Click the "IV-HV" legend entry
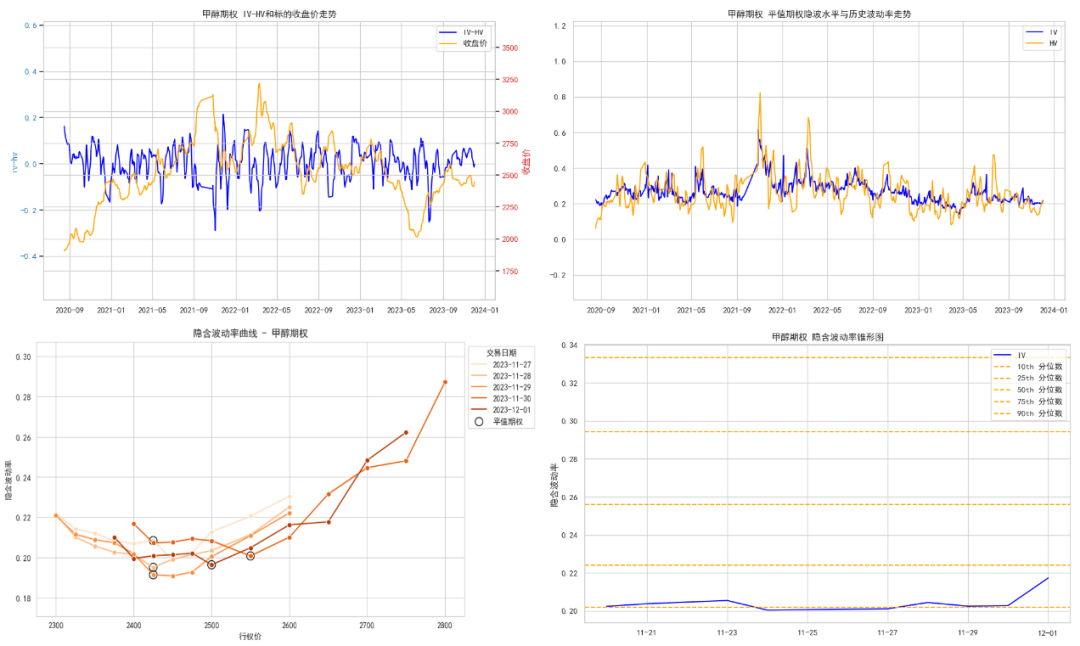 (x=461, y=32)
